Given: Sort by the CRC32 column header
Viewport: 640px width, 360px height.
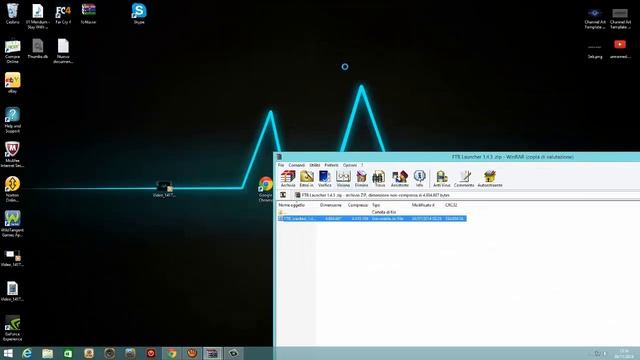Looking at the screenshot, I should (x=451, y=205).
